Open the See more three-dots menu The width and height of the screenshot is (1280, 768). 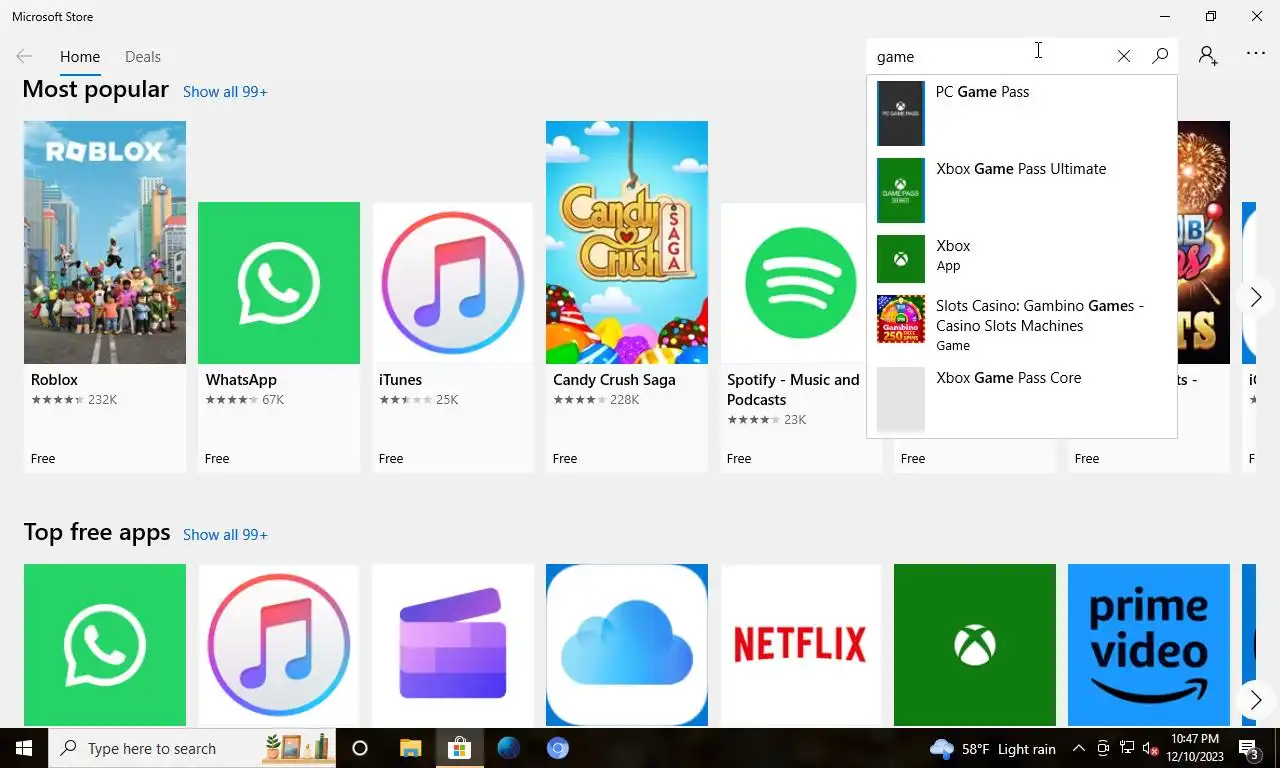click(x=1256, y=54)
